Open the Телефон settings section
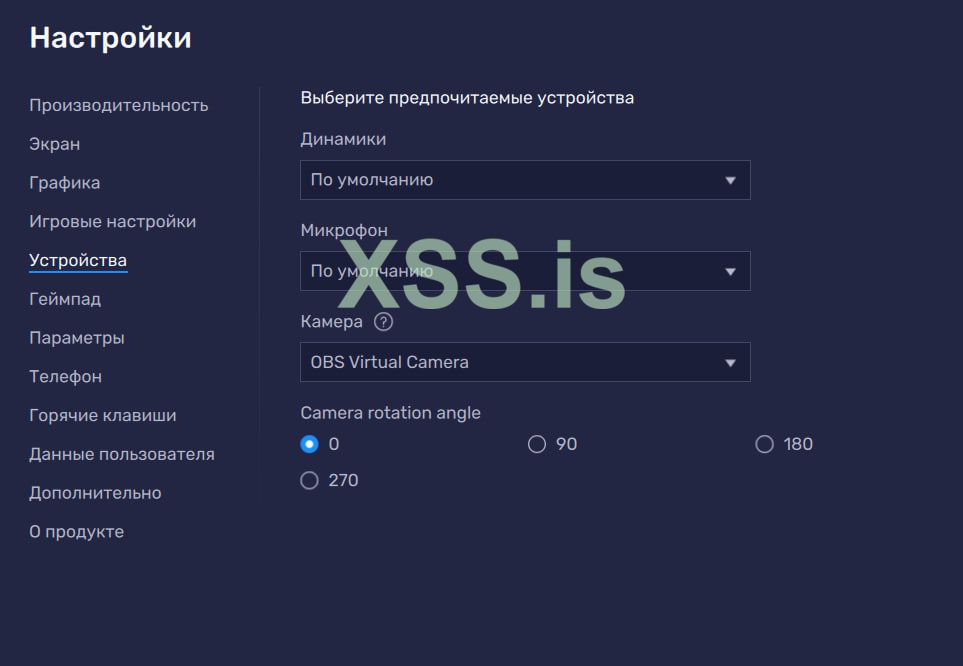963x666 pixels. tap(65, 377)
